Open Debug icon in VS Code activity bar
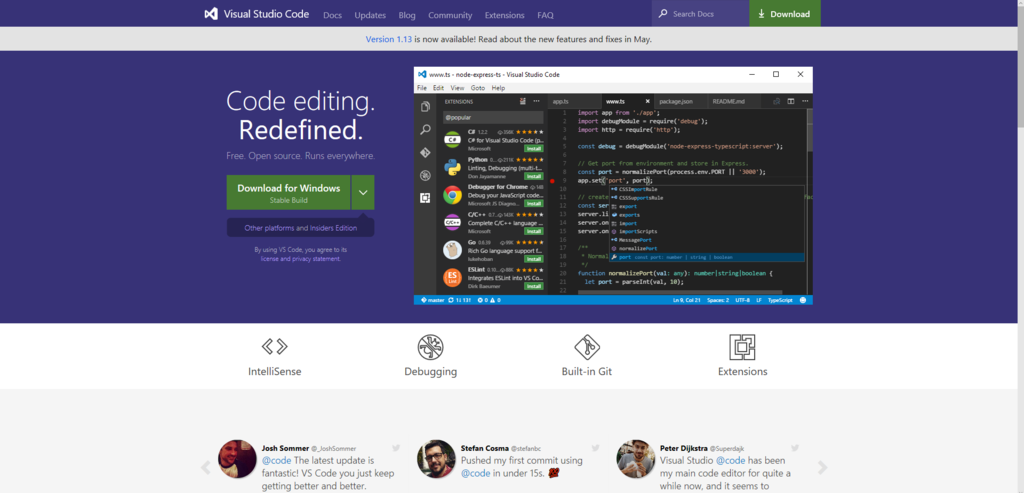Viewport: 1024px width, 493px height. pos(425,175)
